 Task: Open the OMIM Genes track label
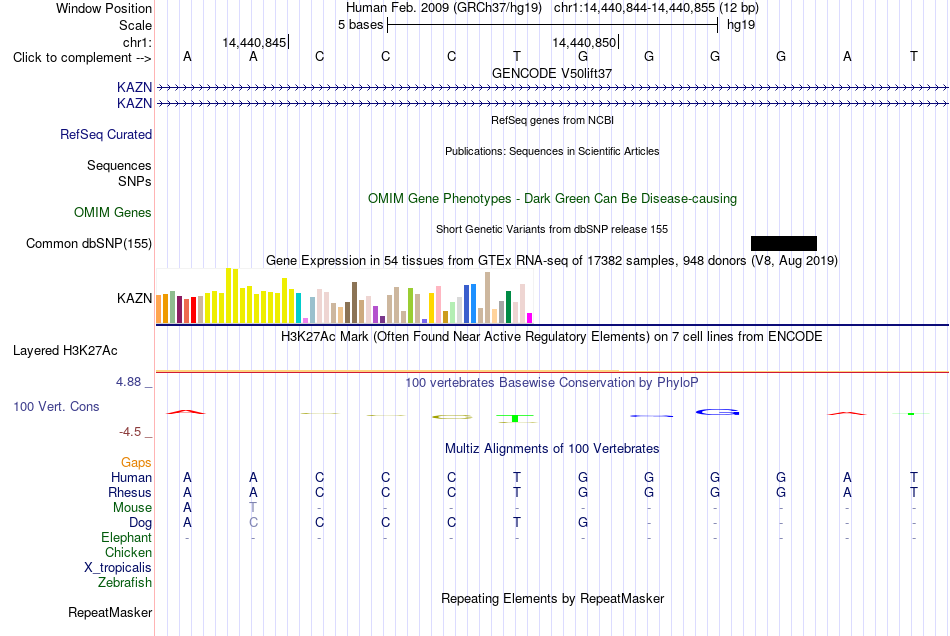tap(113, 213)
